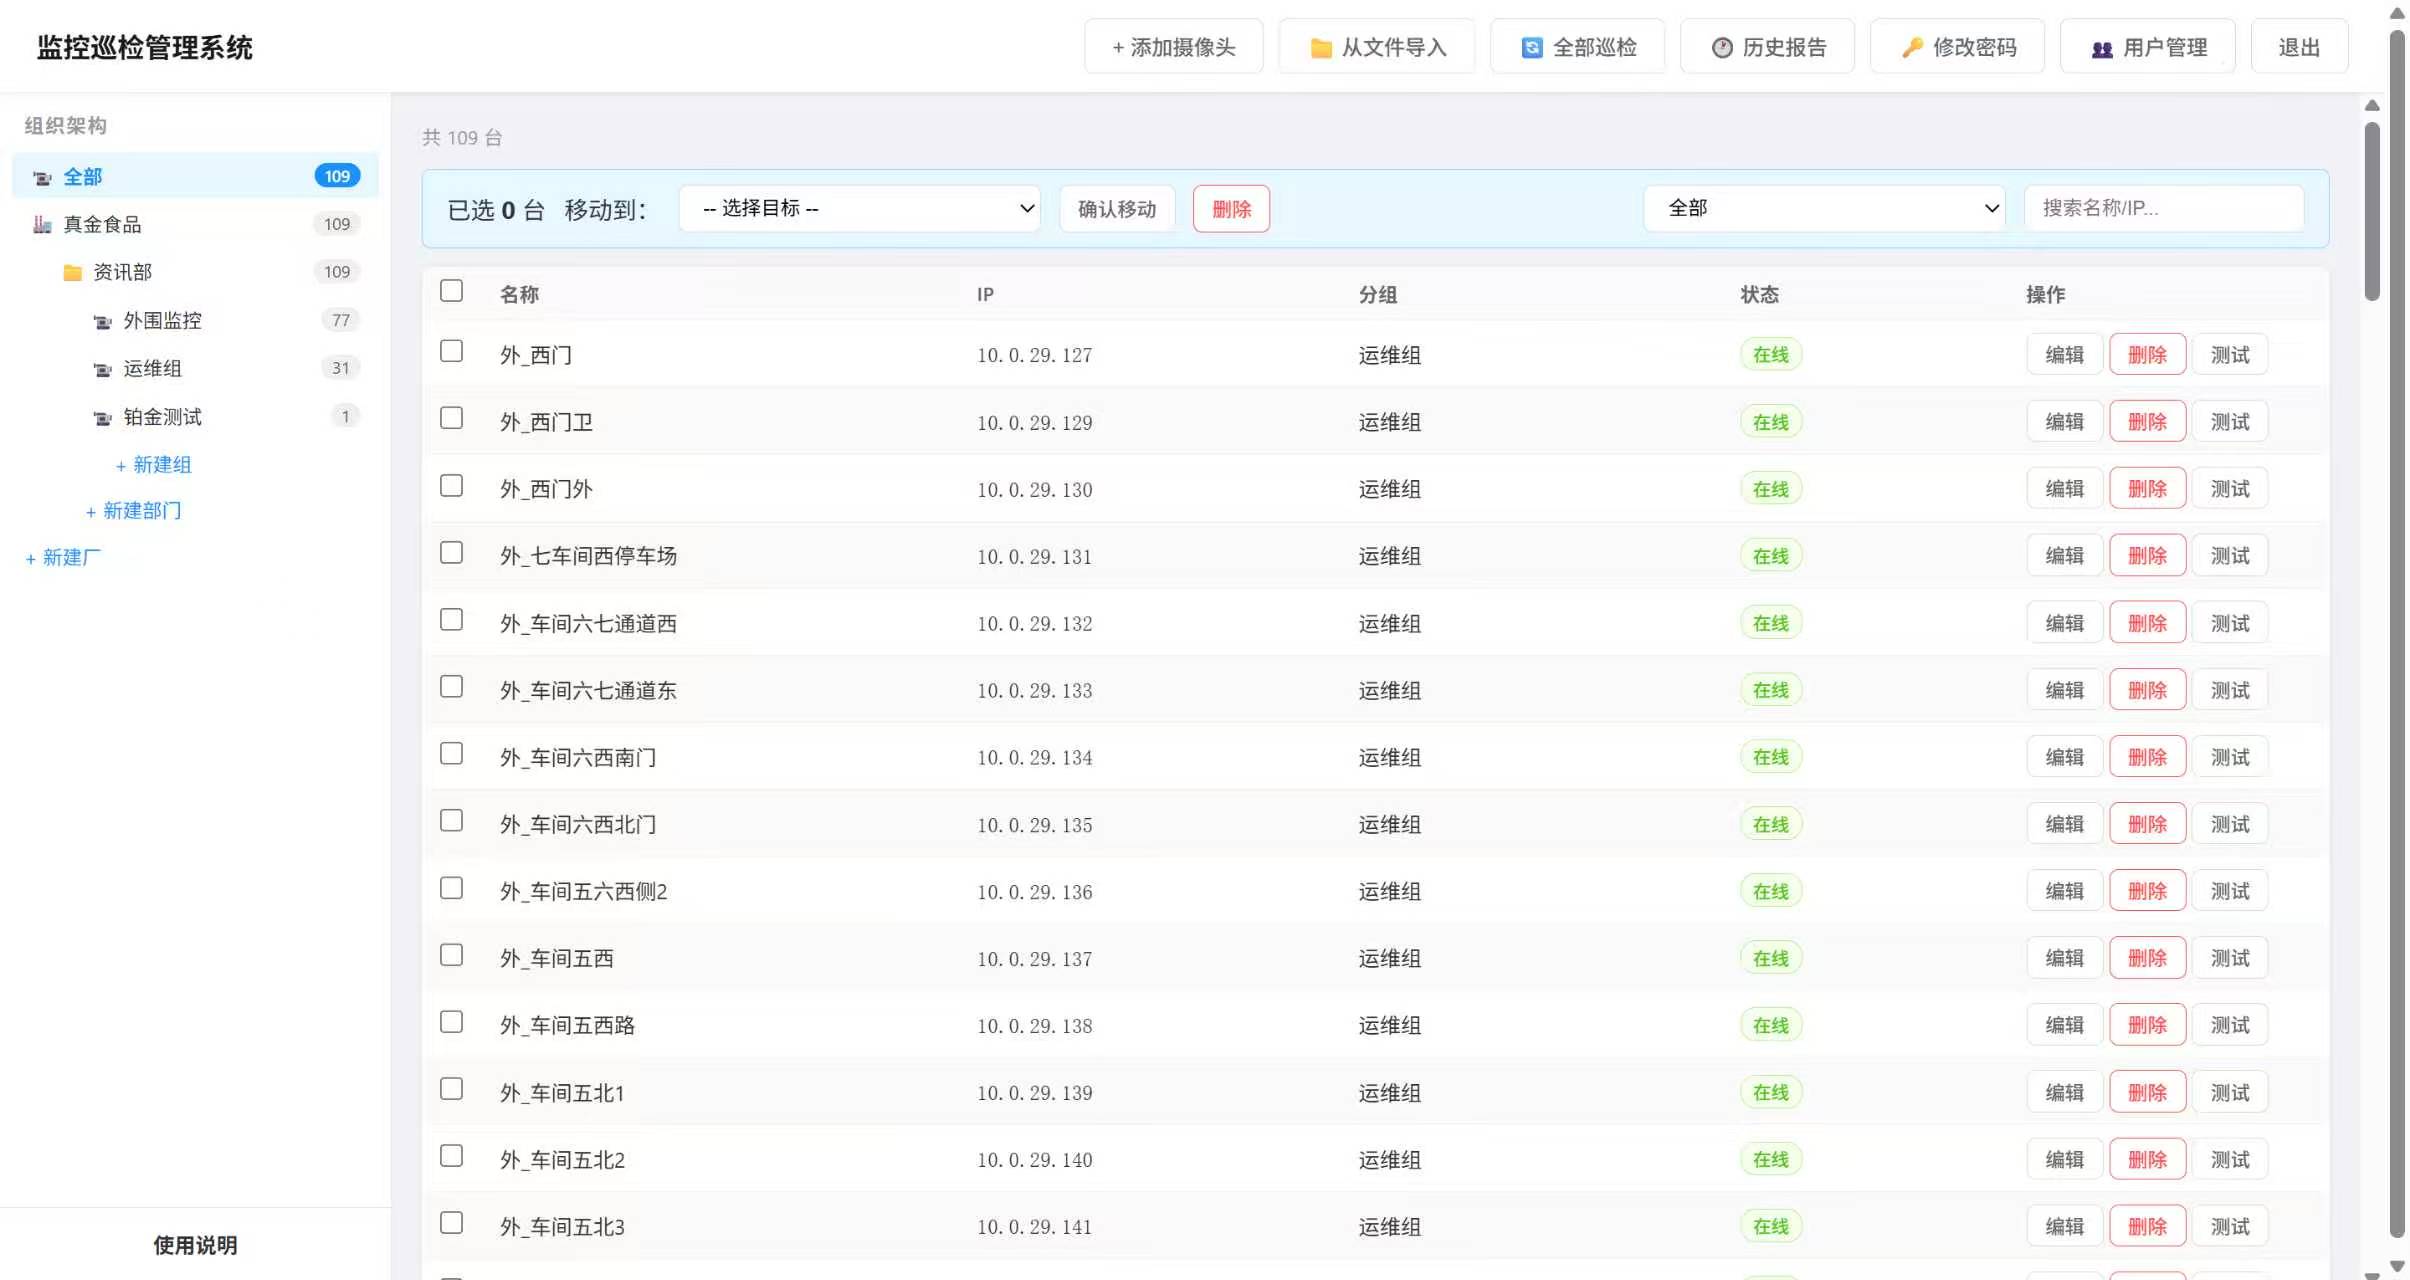Click 删除 for 外_西门卫
This screenshot has height=1280, width=2410.
pos(2147,422)
